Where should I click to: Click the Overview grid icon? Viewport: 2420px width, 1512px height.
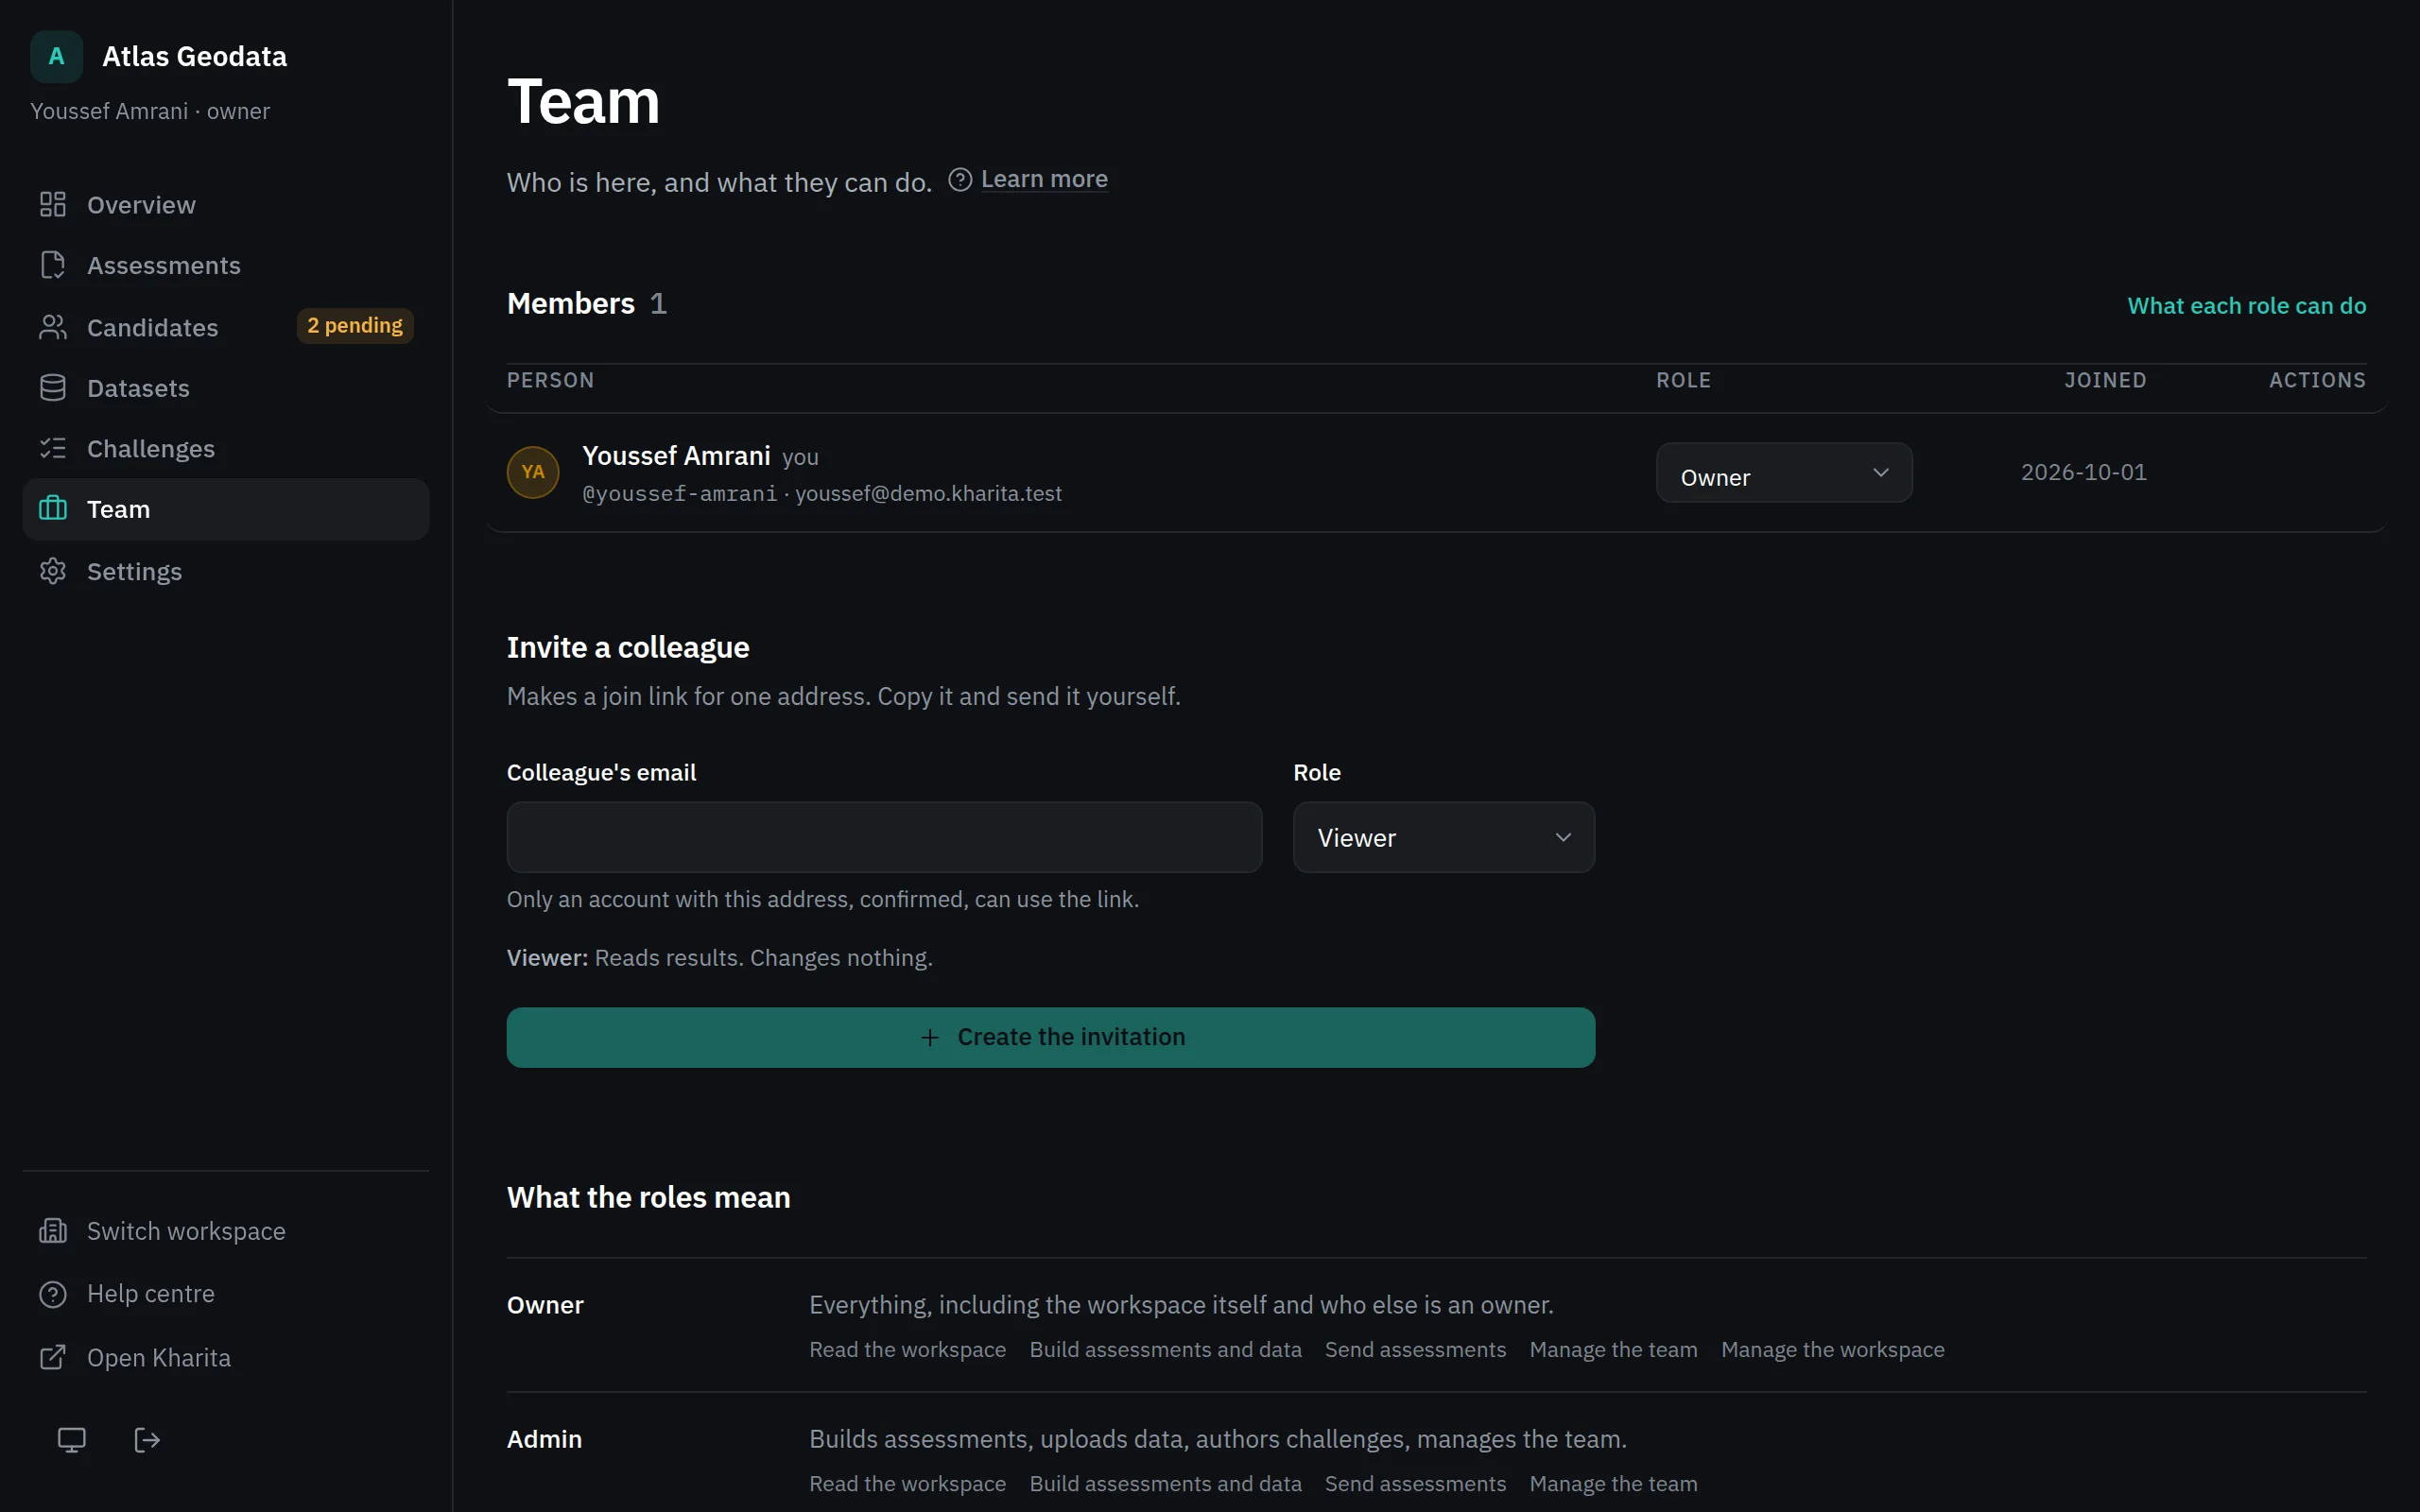tap(53, 204)
